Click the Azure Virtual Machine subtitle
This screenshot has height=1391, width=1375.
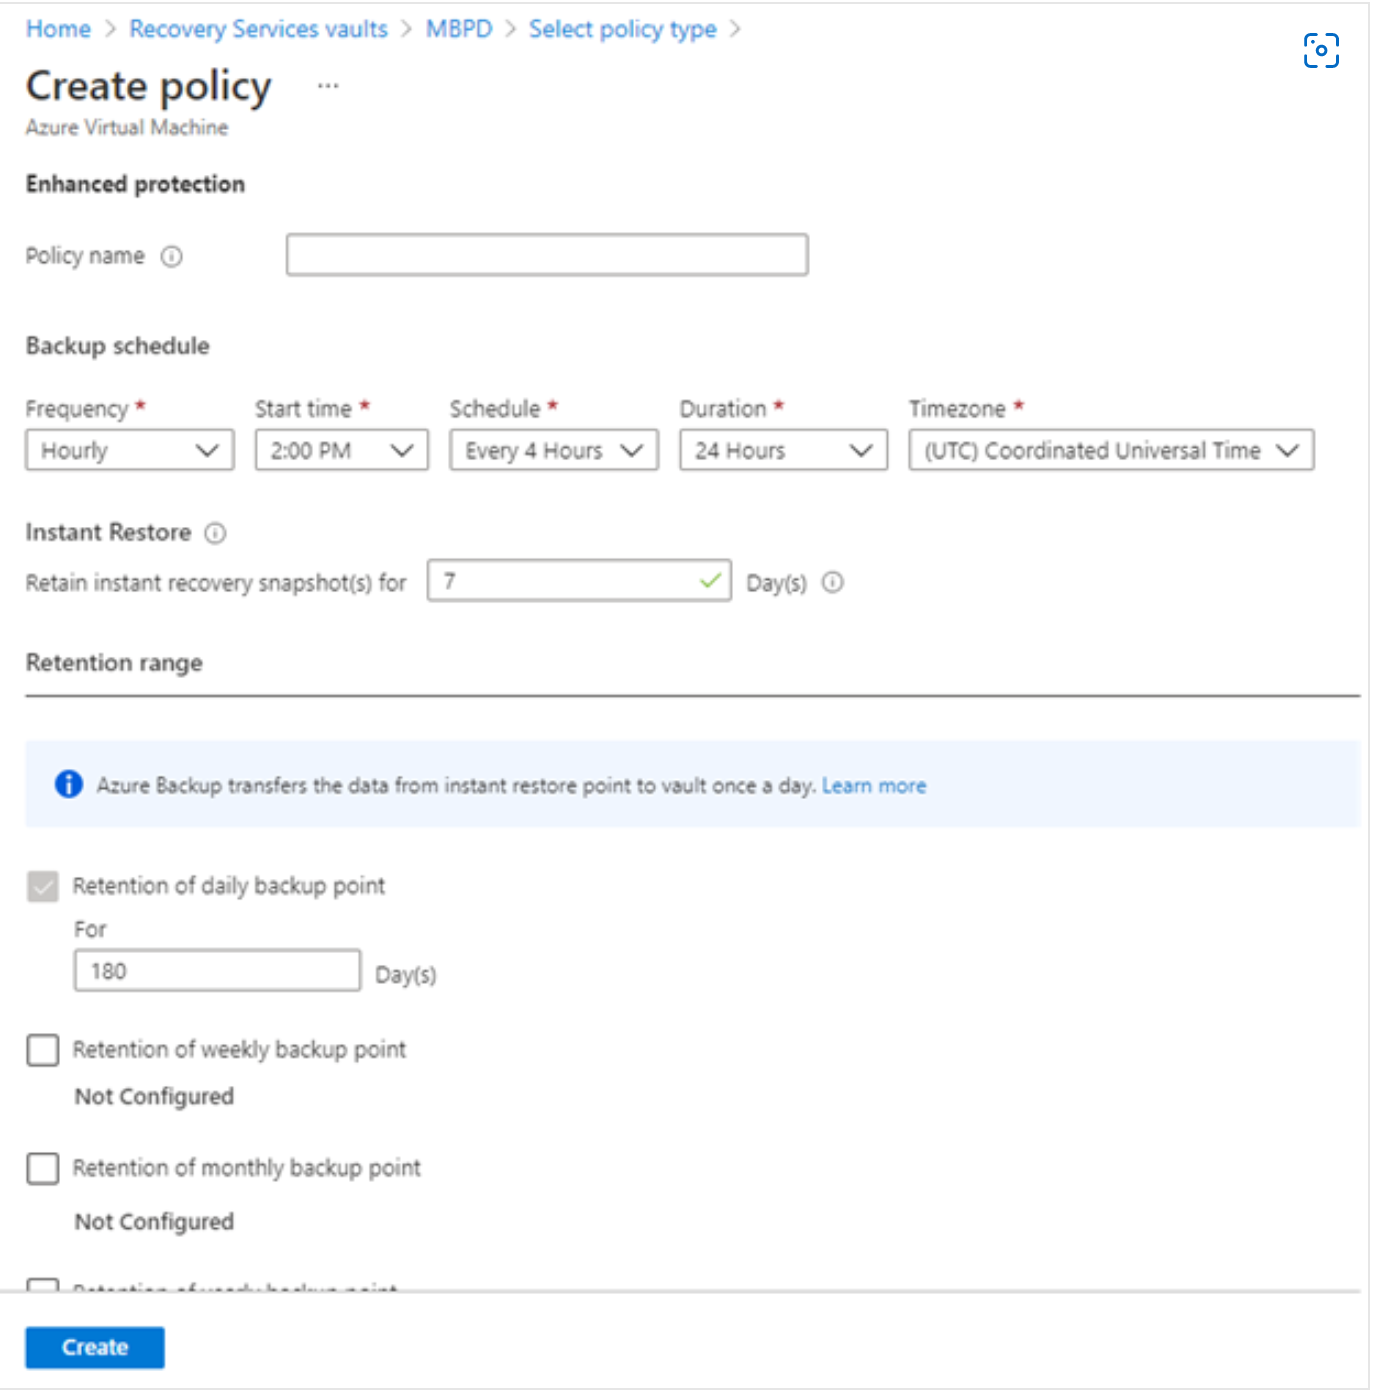127,128
